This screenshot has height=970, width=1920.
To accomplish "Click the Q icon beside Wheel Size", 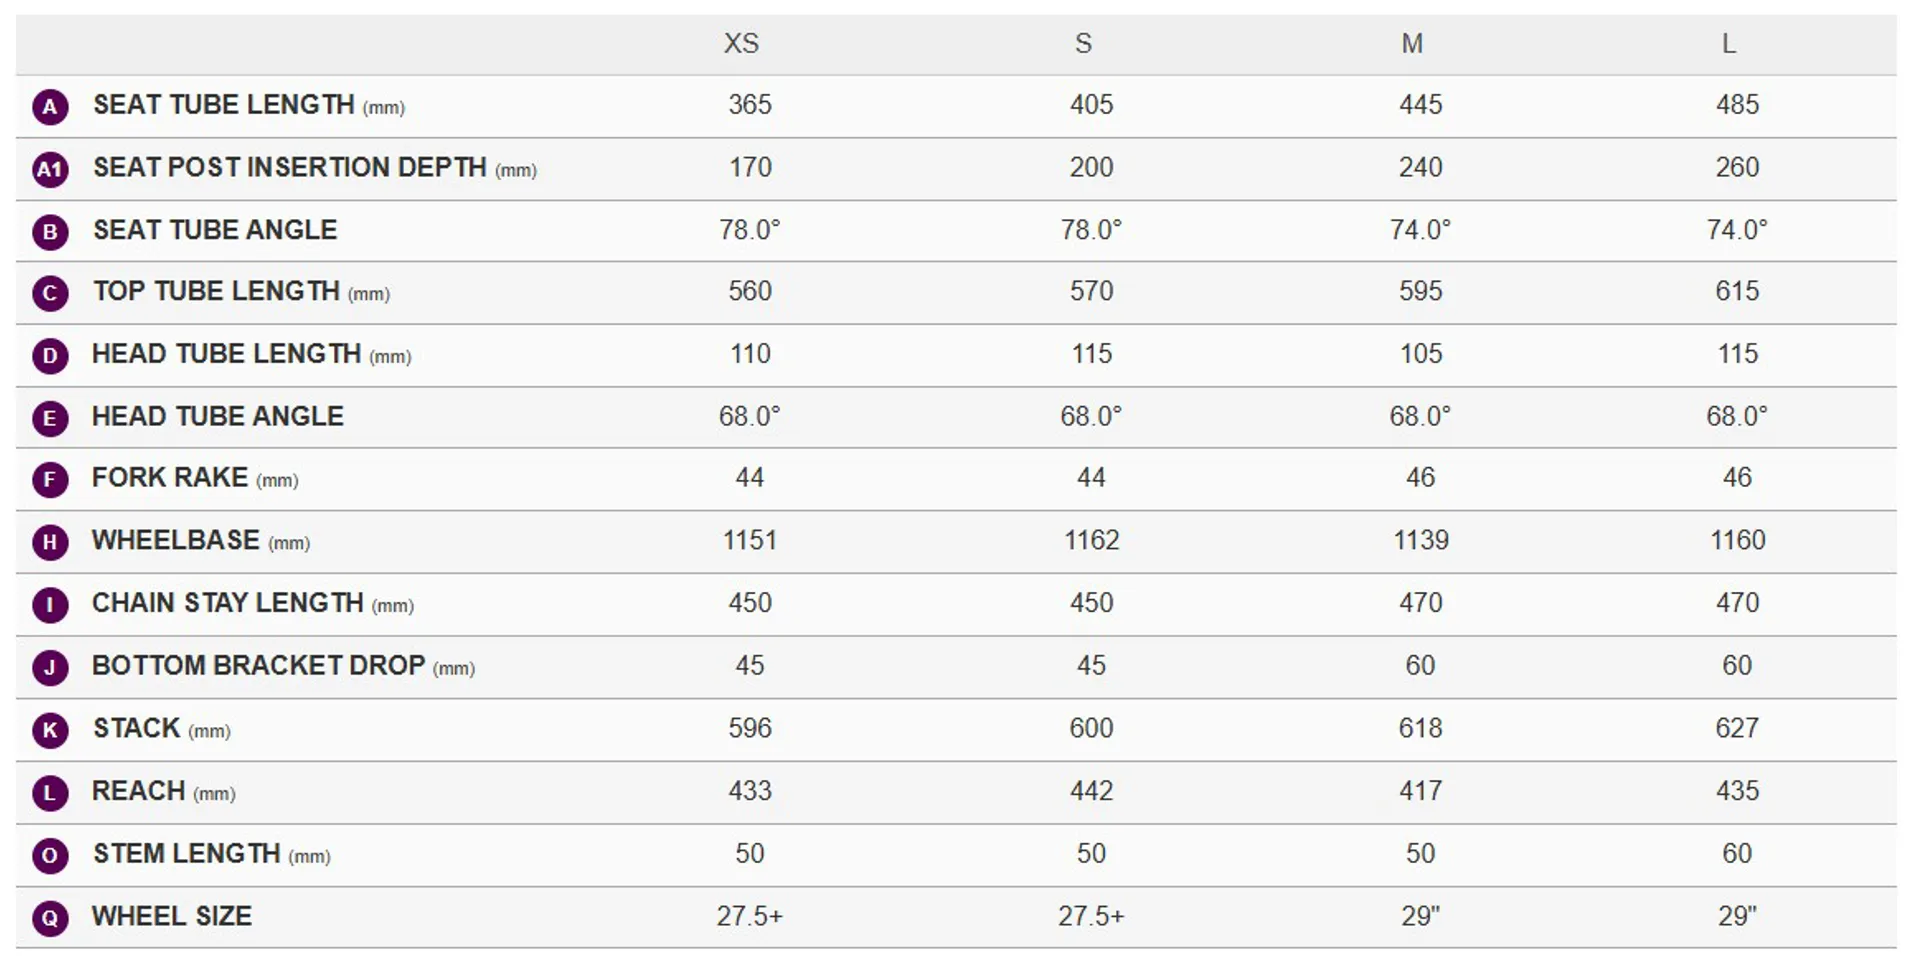I will (x=50, y=918).
